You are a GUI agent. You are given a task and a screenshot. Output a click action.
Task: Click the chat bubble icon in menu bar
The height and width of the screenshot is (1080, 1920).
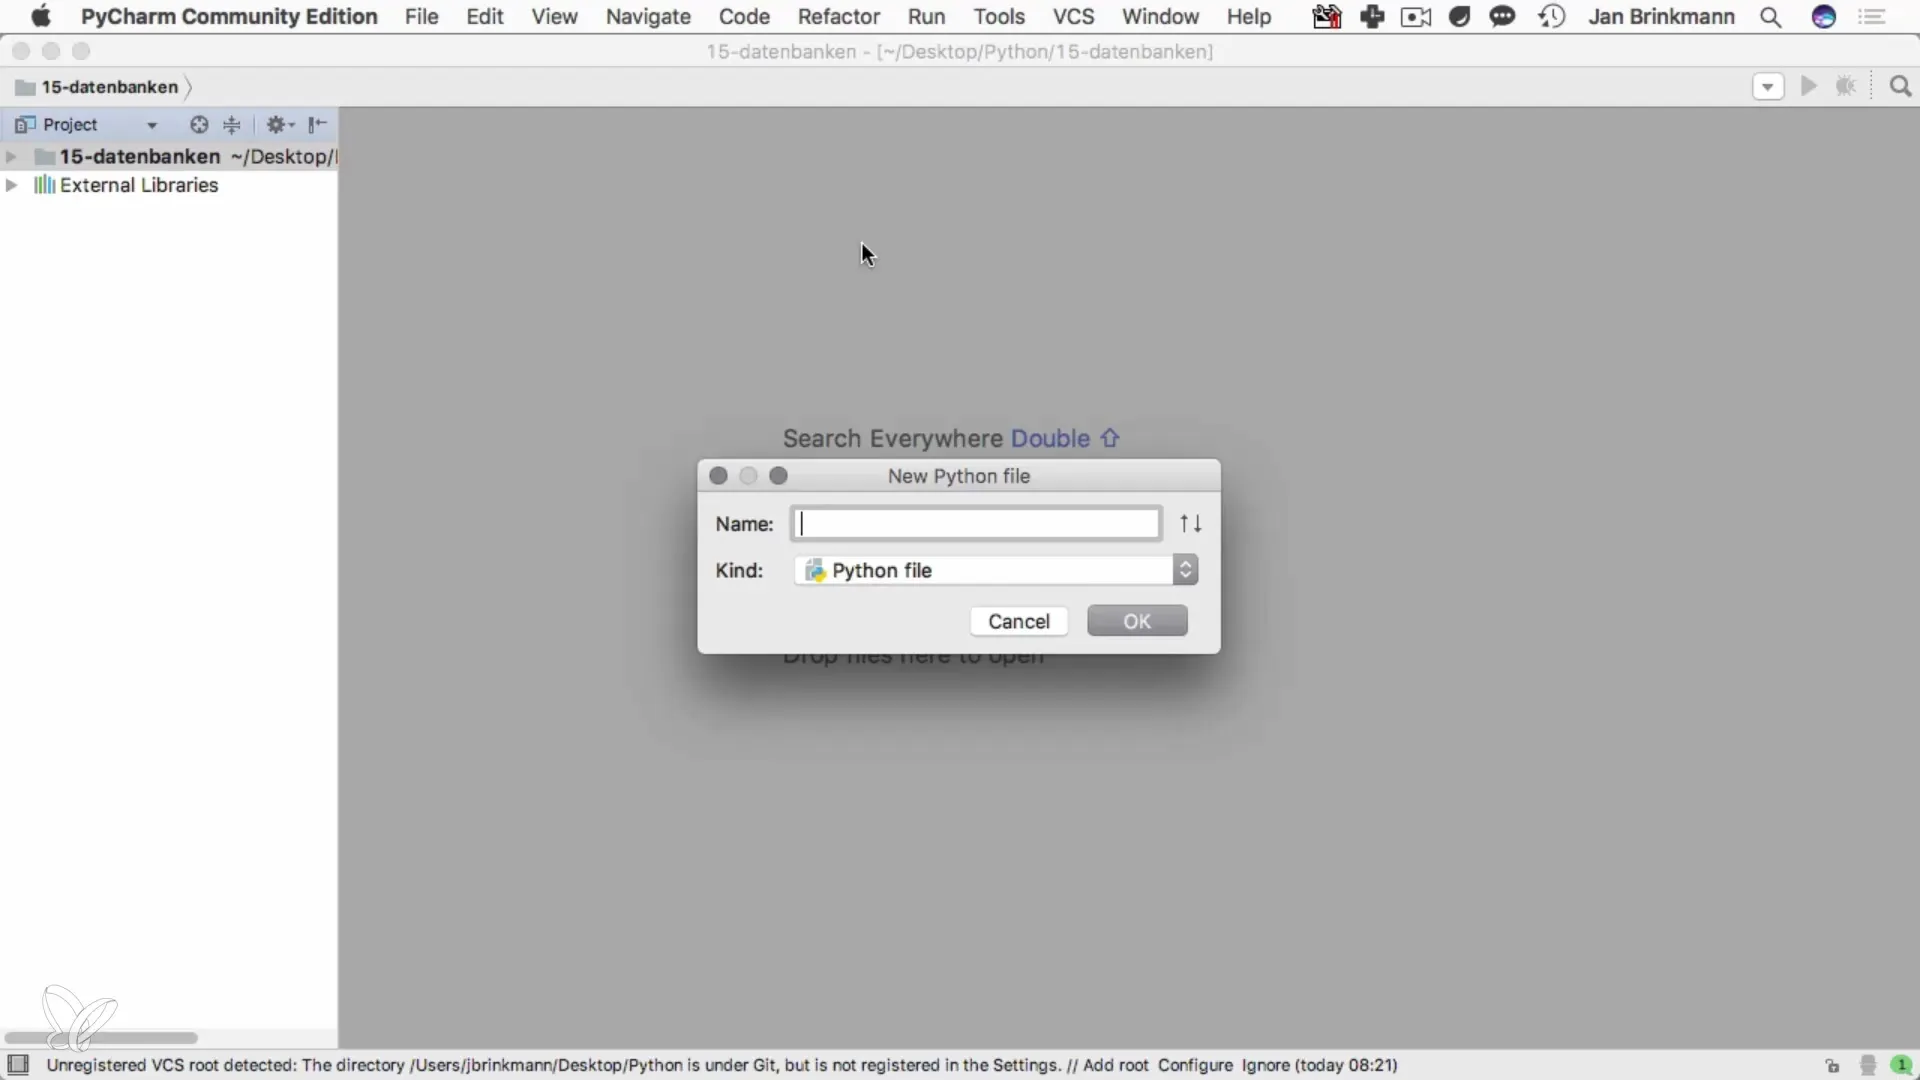click(1502, 17)
